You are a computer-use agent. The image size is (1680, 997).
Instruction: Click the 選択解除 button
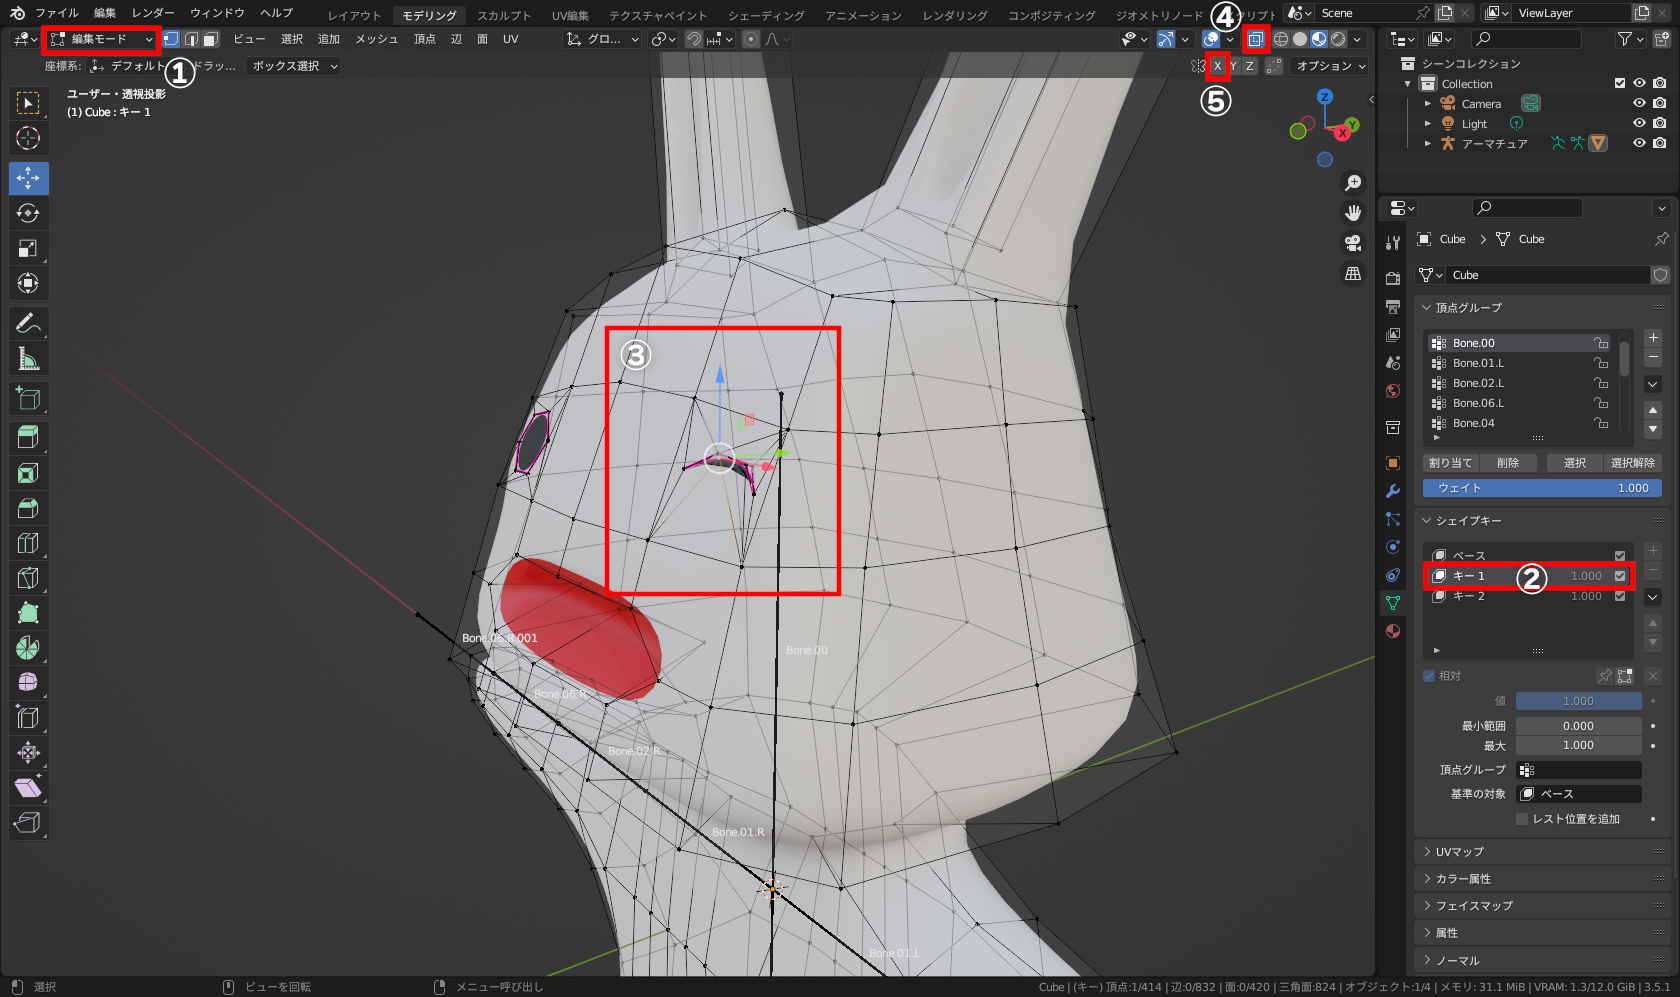point(1633,463)
